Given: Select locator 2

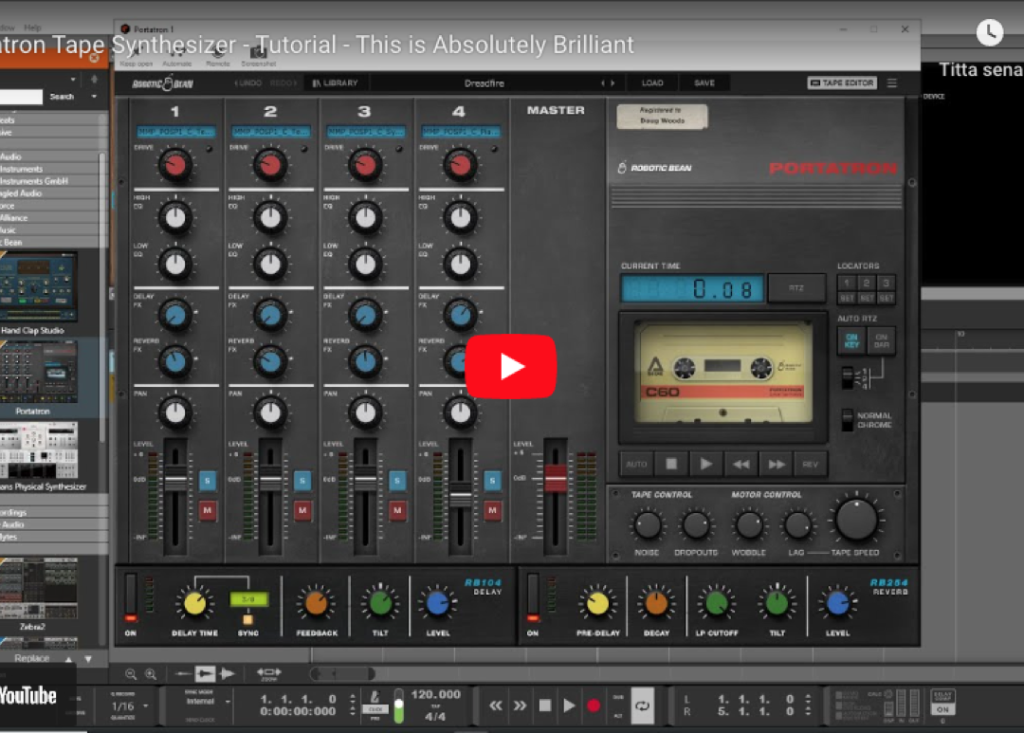Looking at the screenshot, I should click(x=866, y=283).
